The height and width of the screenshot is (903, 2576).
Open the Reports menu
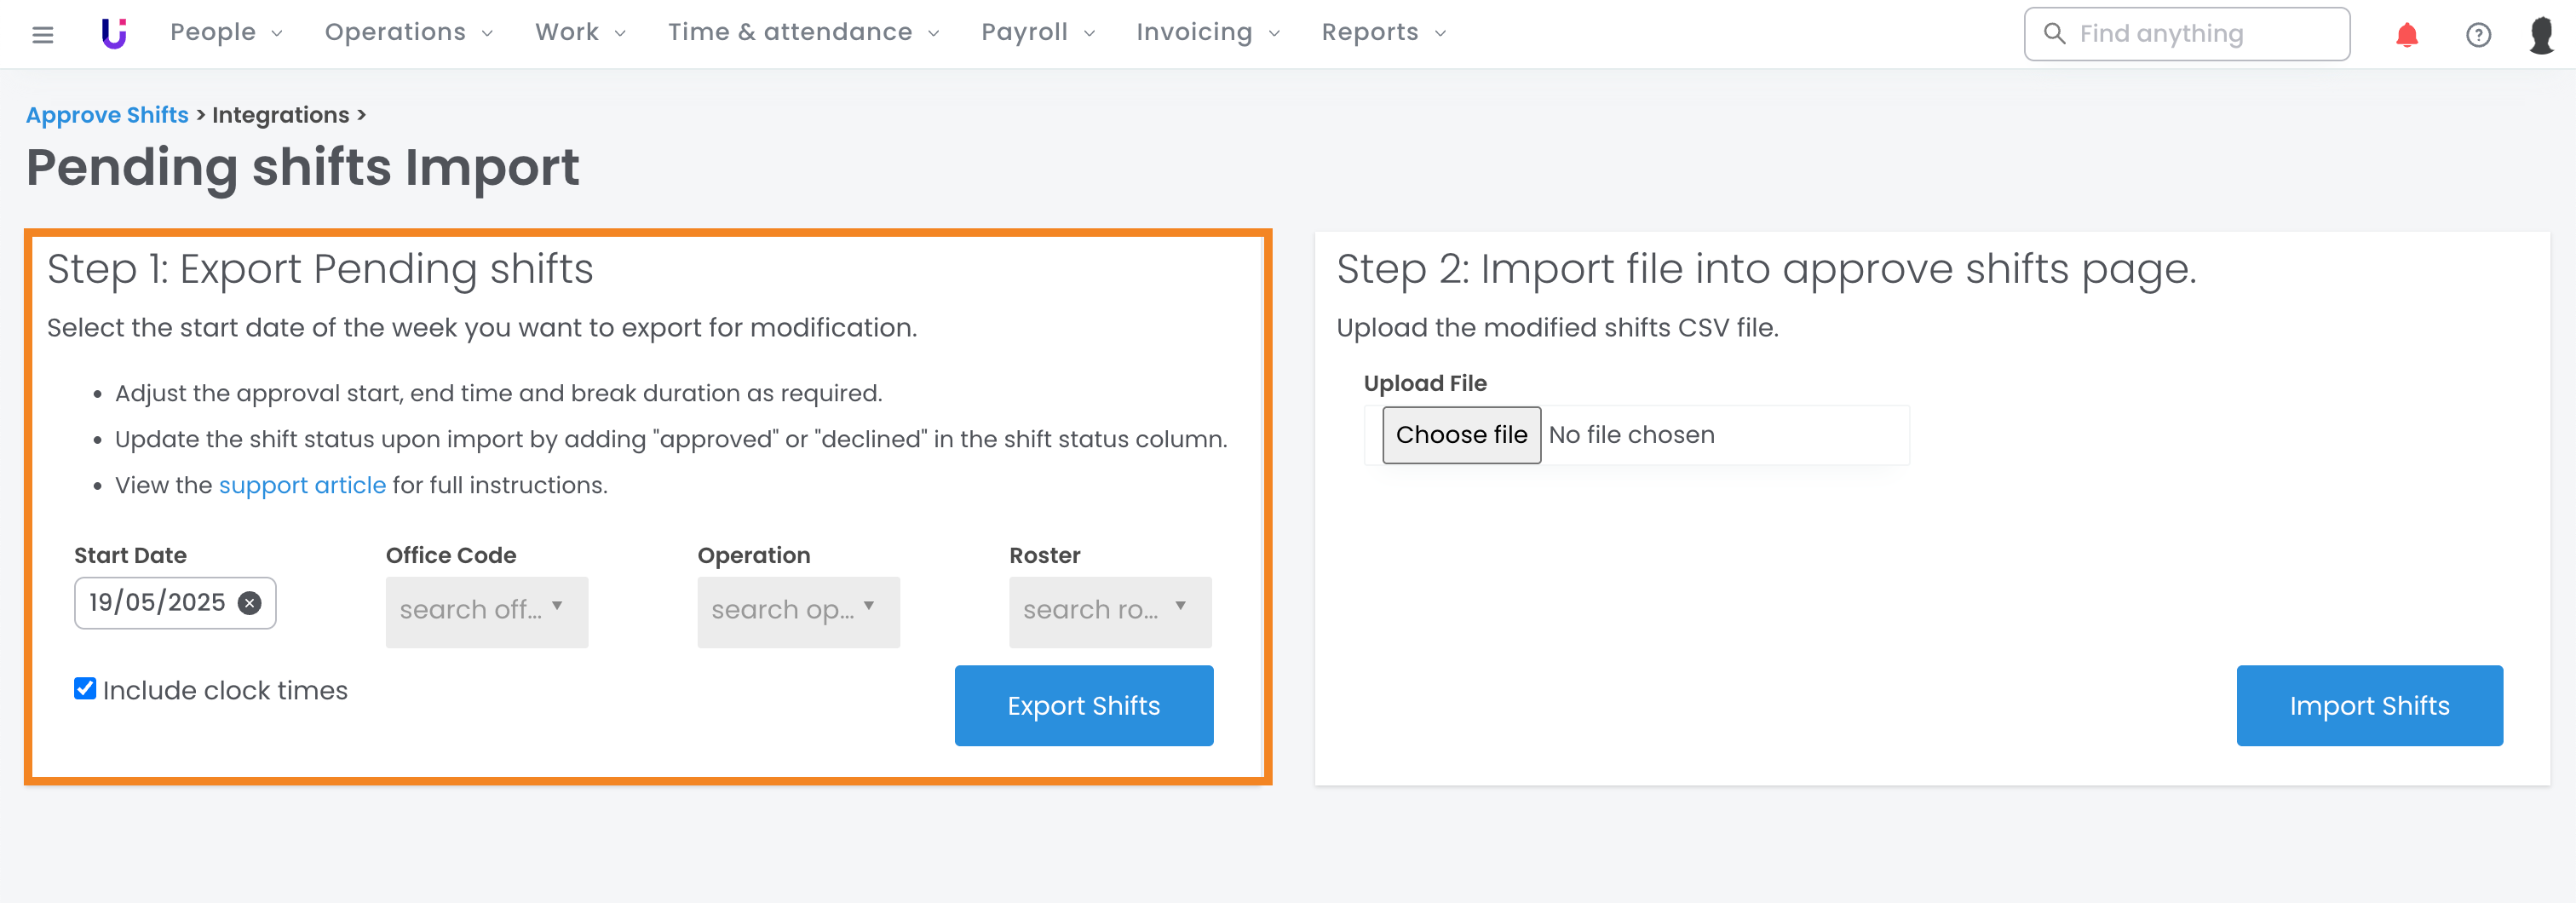(1383, 33)
